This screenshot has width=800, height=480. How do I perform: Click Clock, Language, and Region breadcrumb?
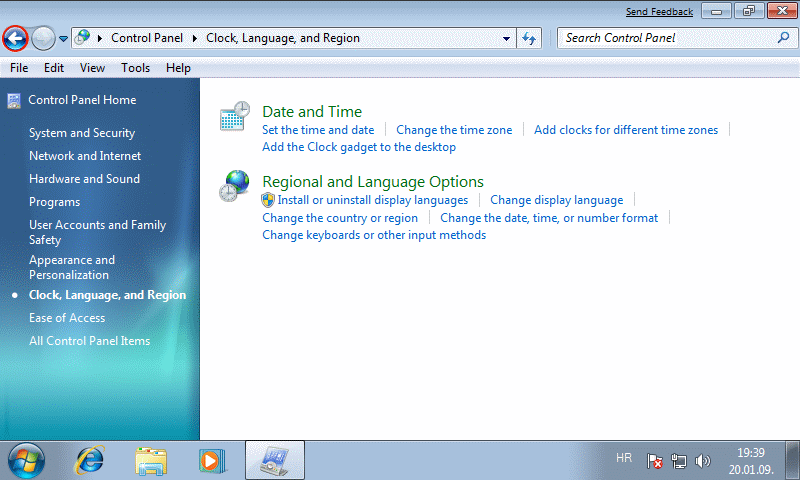[283, 38]
